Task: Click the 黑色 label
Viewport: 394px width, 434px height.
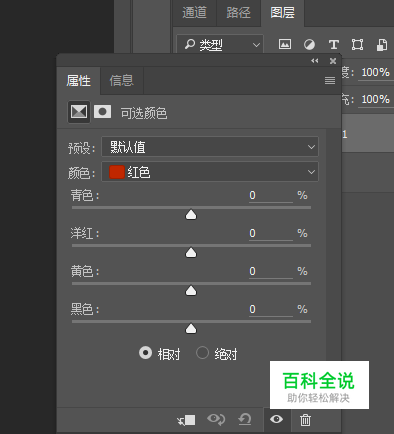Action: 85,309
